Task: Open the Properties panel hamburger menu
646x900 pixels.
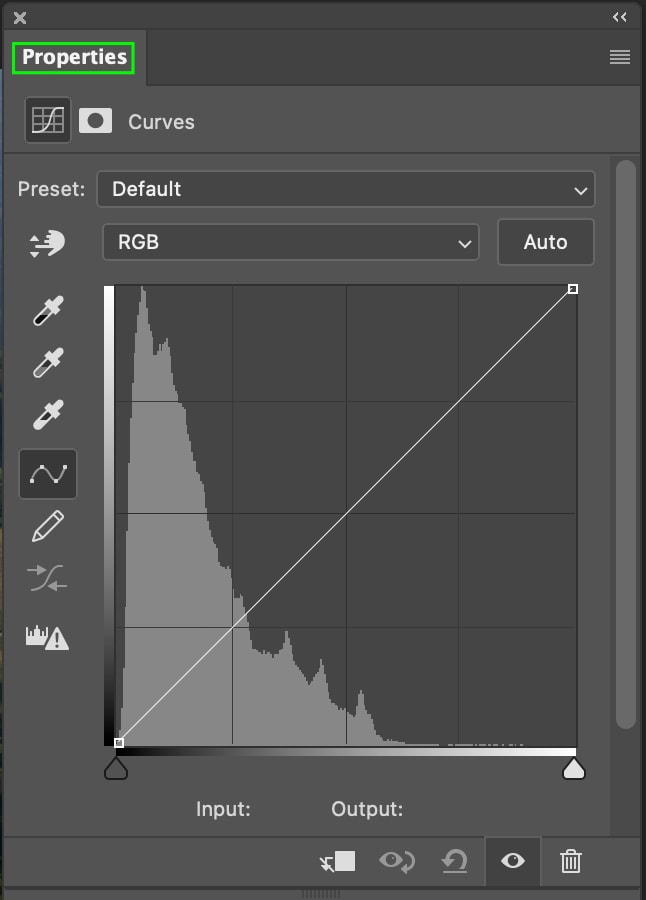Action: click(x=620, y=57)
